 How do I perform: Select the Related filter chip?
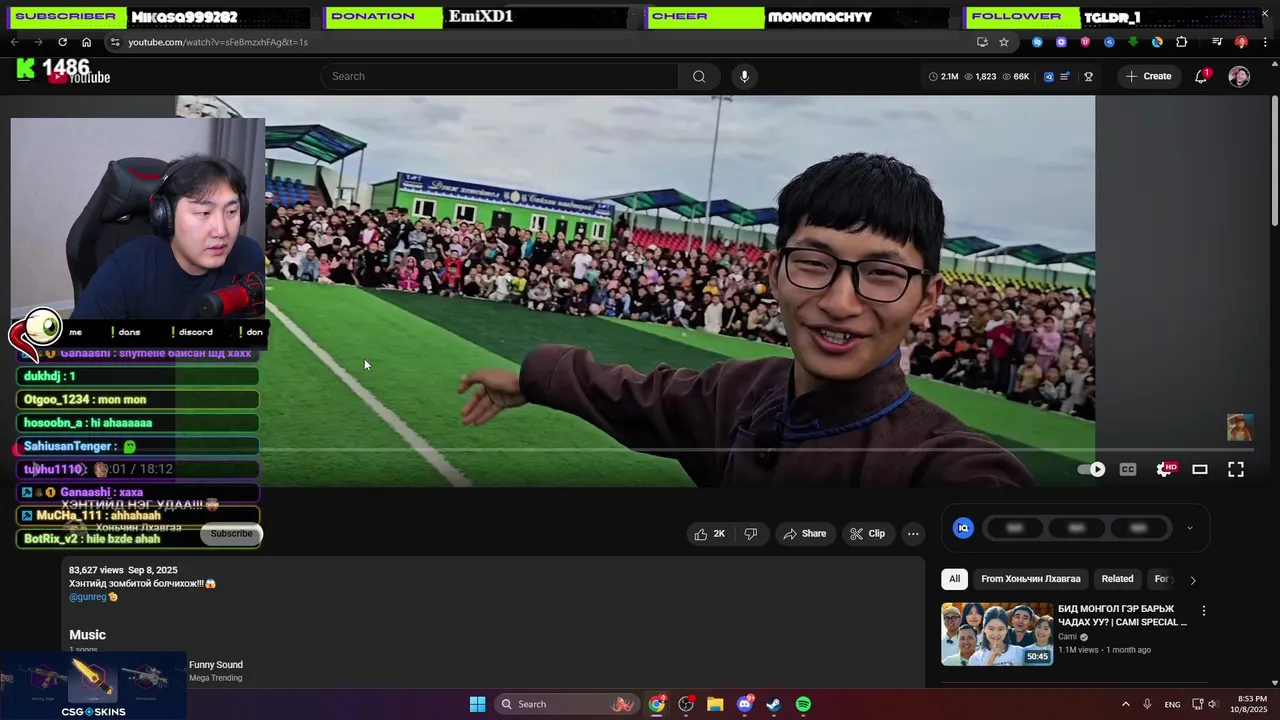pos(1117,579)
